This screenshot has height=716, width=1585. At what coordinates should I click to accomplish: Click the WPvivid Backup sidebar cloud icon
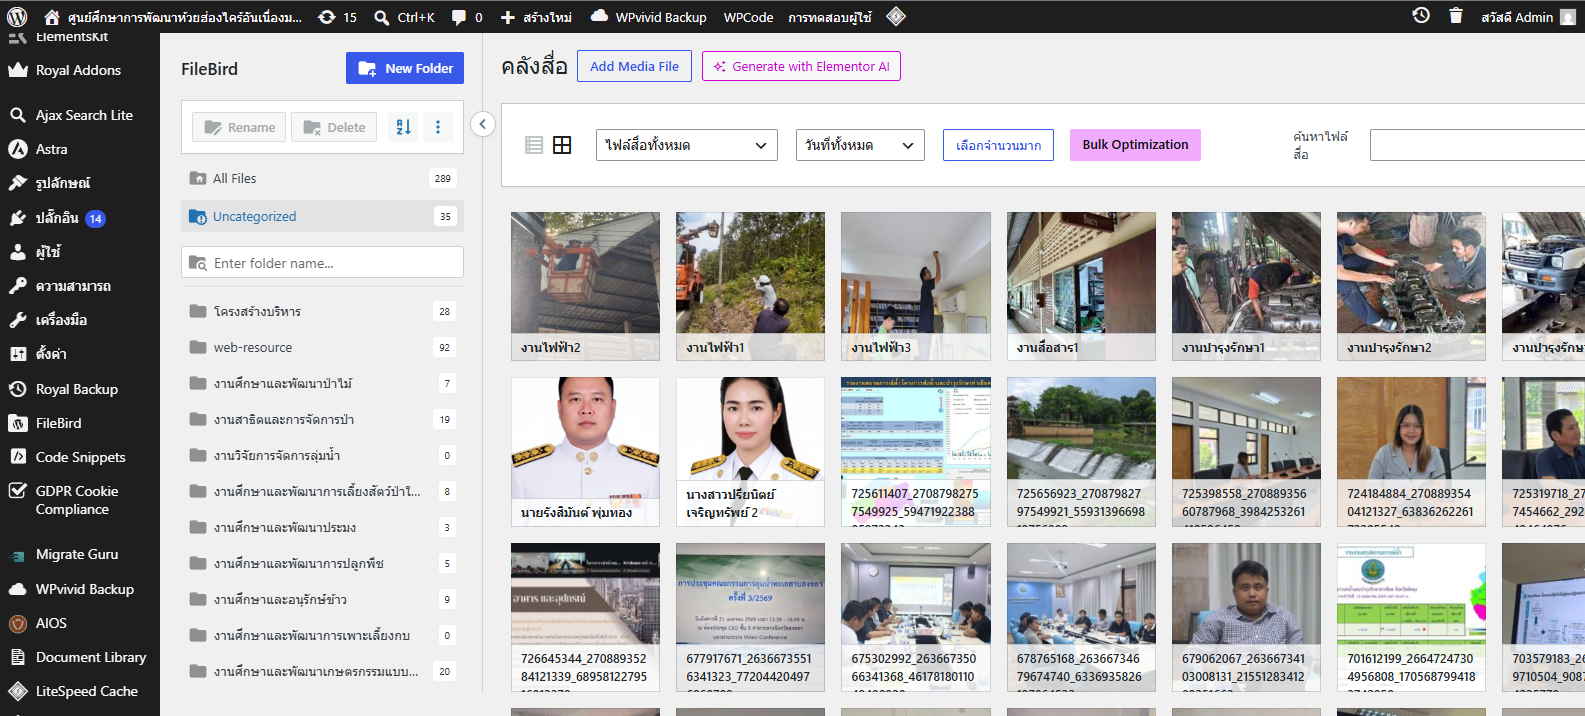click(x=18, y=589)
